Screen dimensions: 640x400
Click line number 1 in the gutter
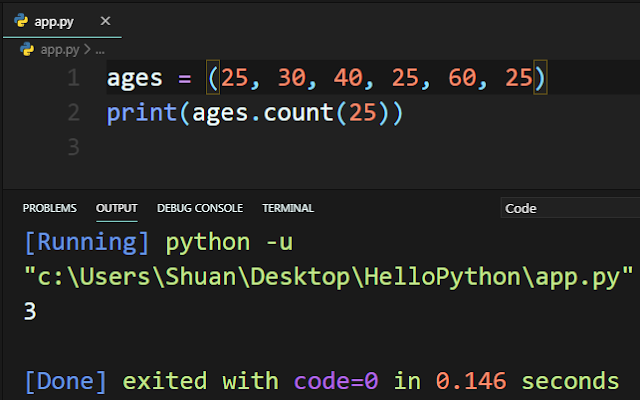(x=73, y=78)
